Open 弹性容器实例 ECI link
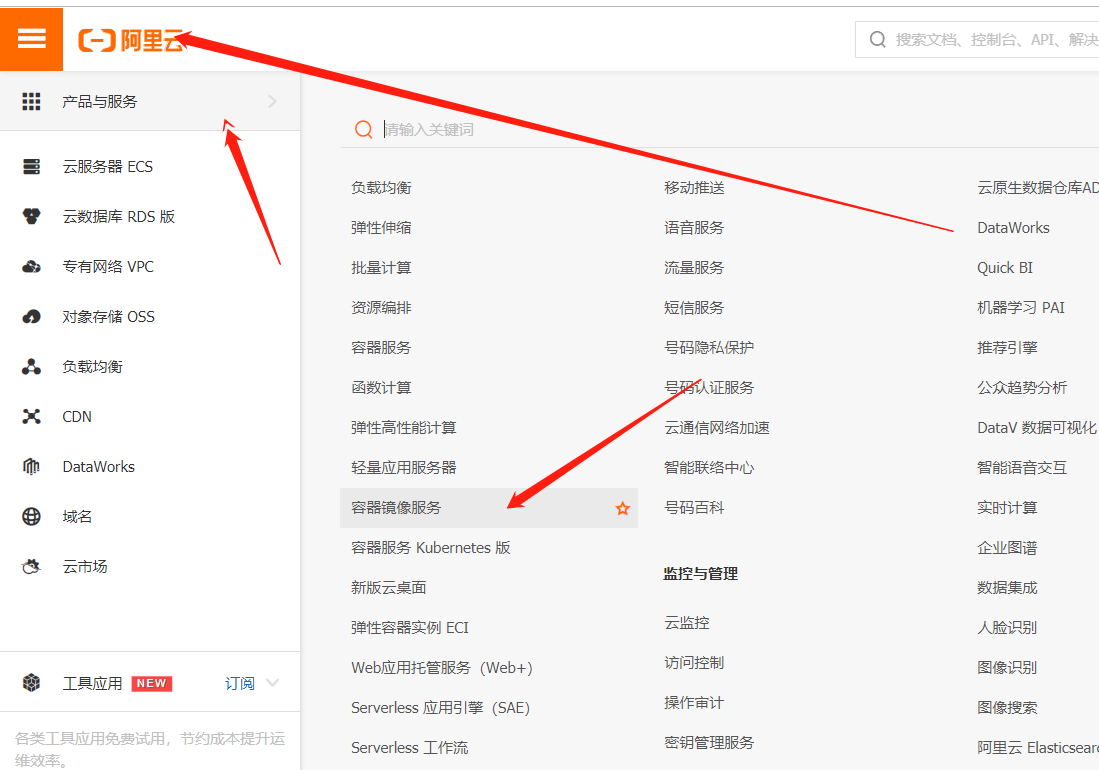 click(x=410, y=627)
